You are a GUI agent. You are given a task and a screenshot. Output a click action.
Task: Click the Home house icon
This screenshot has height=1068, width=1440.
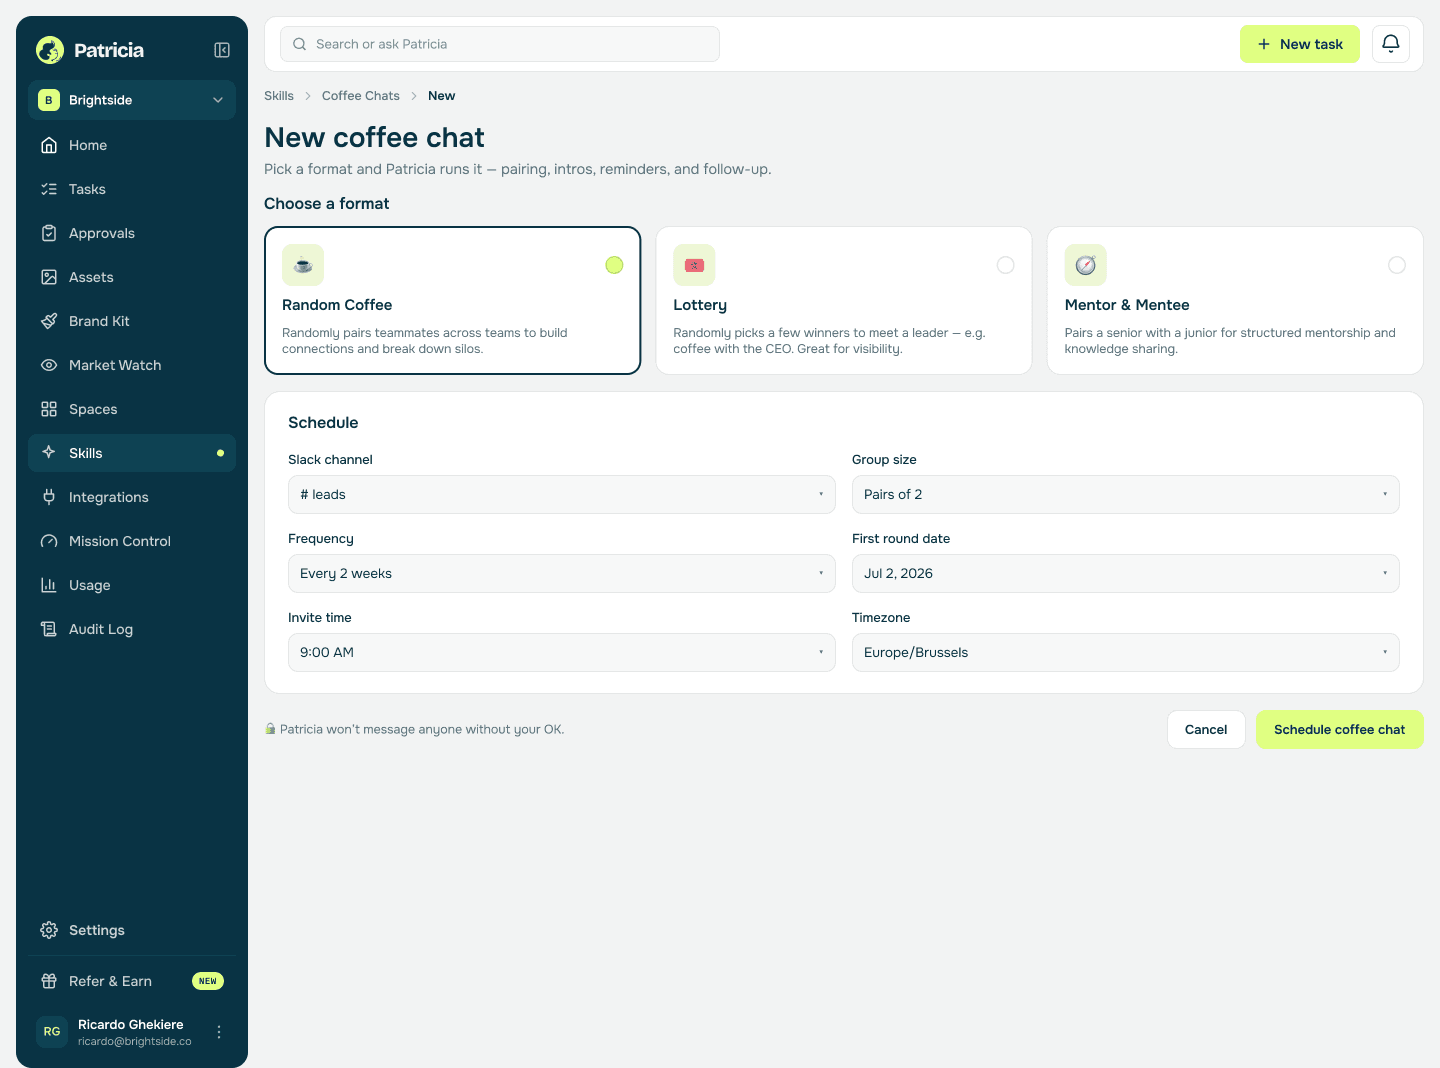[49, 145]
